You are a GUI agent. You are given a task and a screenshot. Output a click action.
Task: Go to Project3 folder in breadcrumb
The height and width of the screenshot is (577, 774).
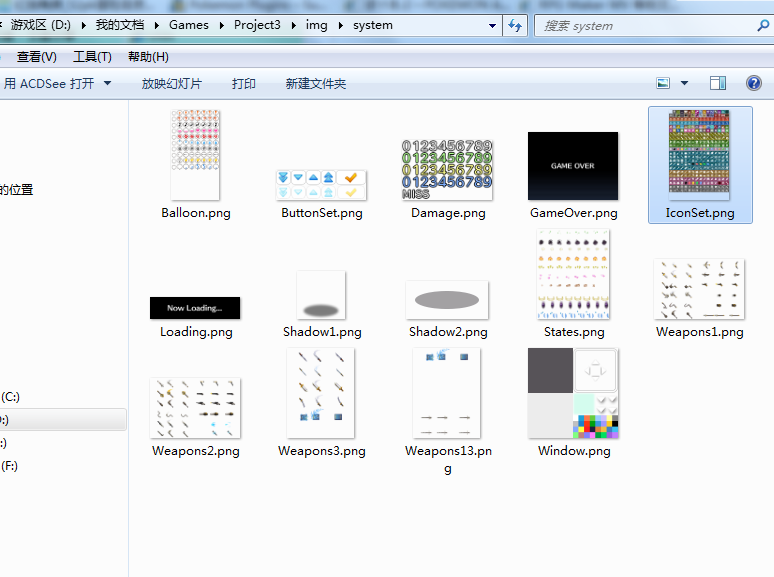click(x=257, y=25)
